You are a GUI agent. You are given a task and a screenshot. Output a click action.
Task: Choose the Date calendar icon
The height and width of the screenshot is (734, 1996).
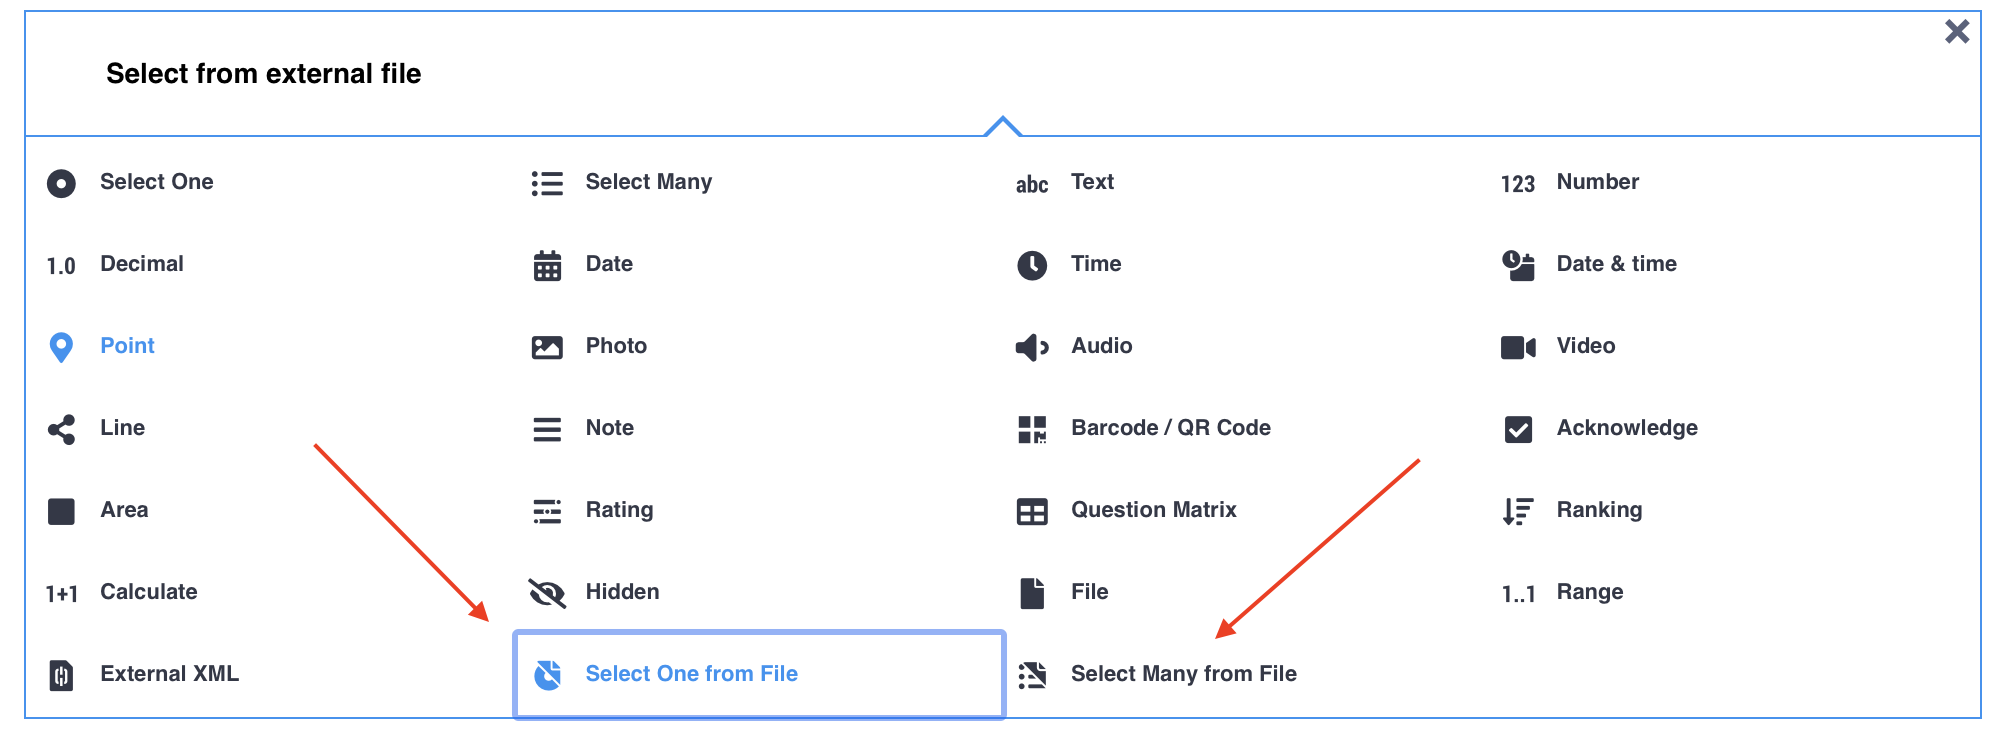(x=547, y=266)
